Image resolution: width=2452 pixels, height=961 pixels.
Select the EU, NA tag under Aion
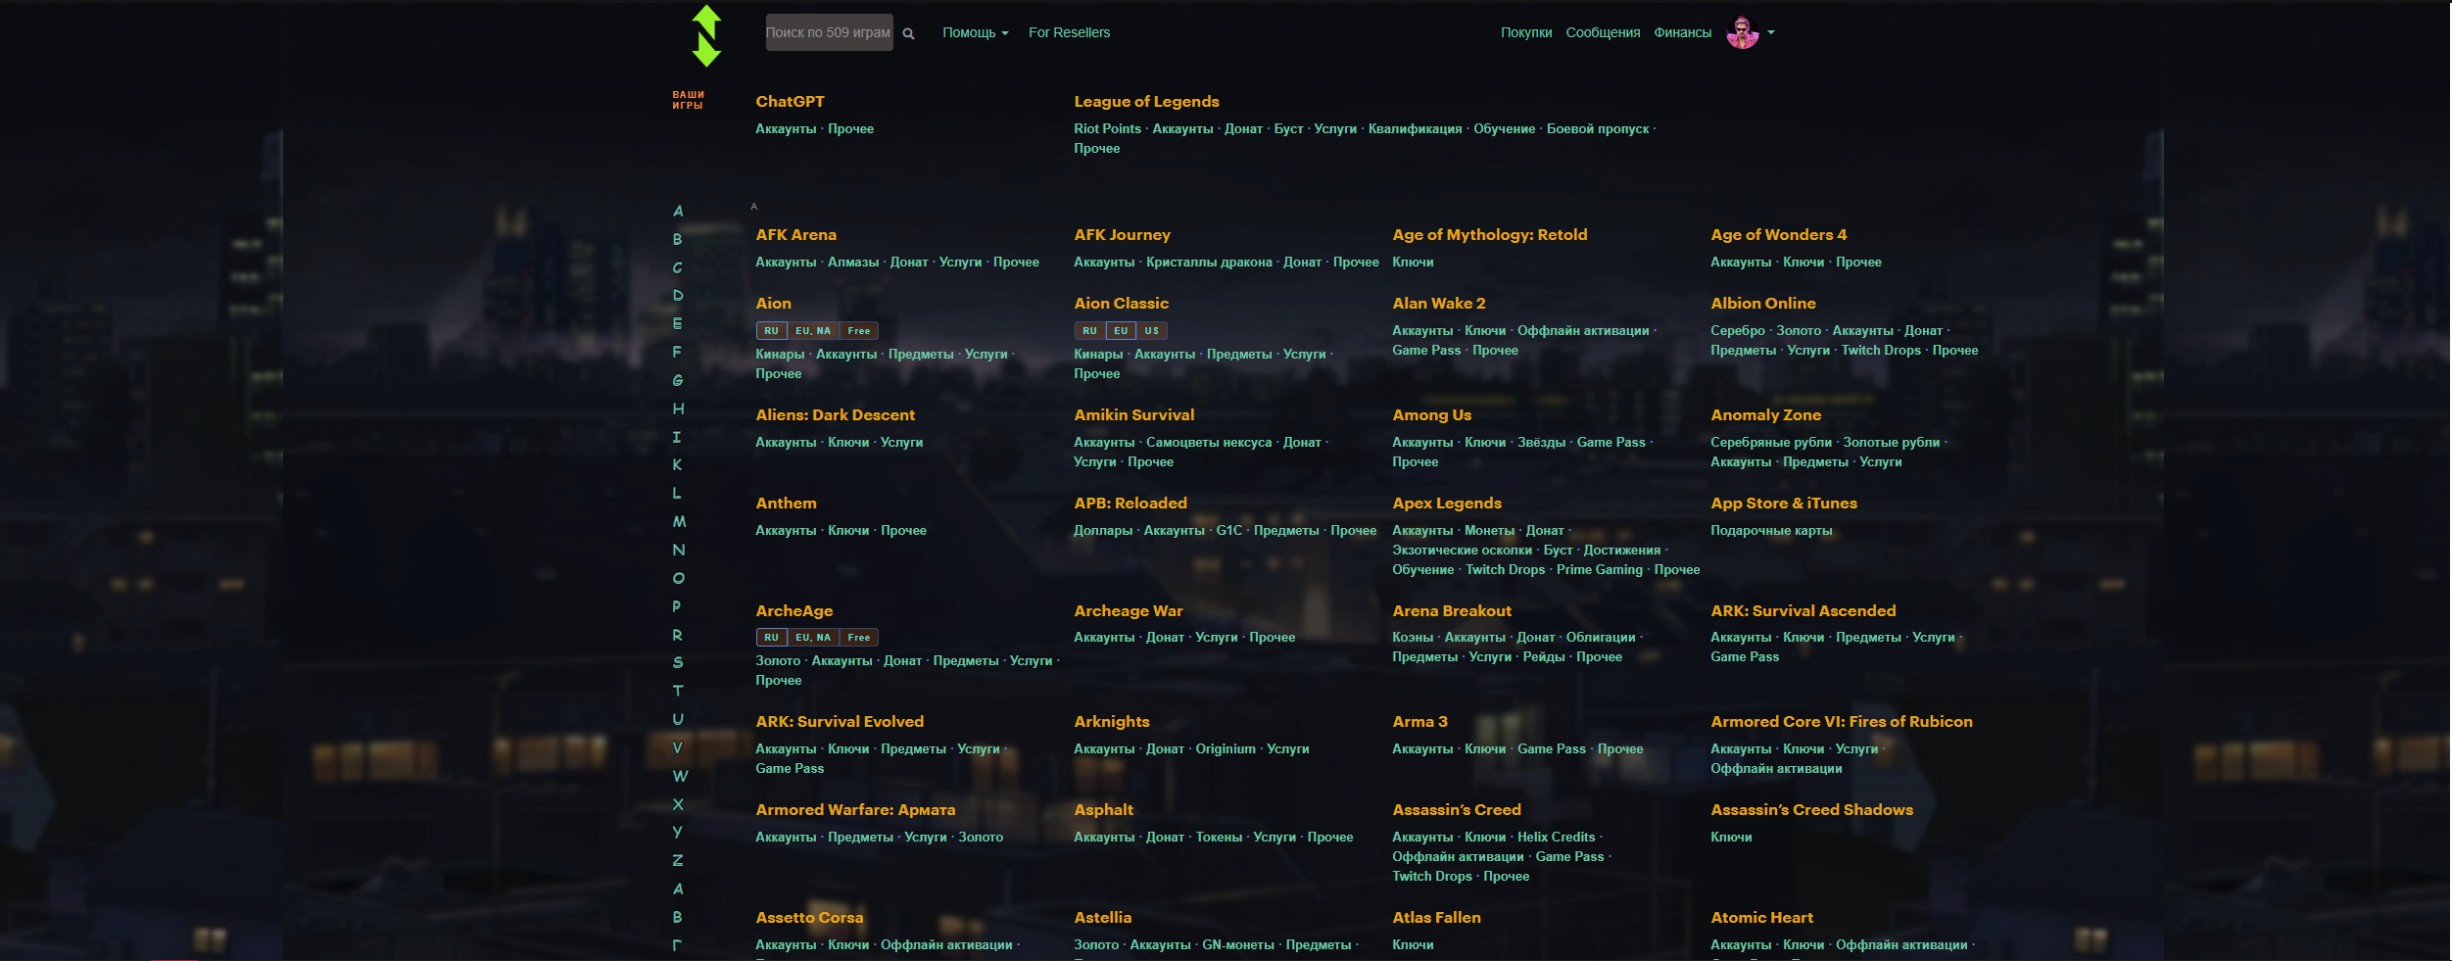[x=813, y=331]
